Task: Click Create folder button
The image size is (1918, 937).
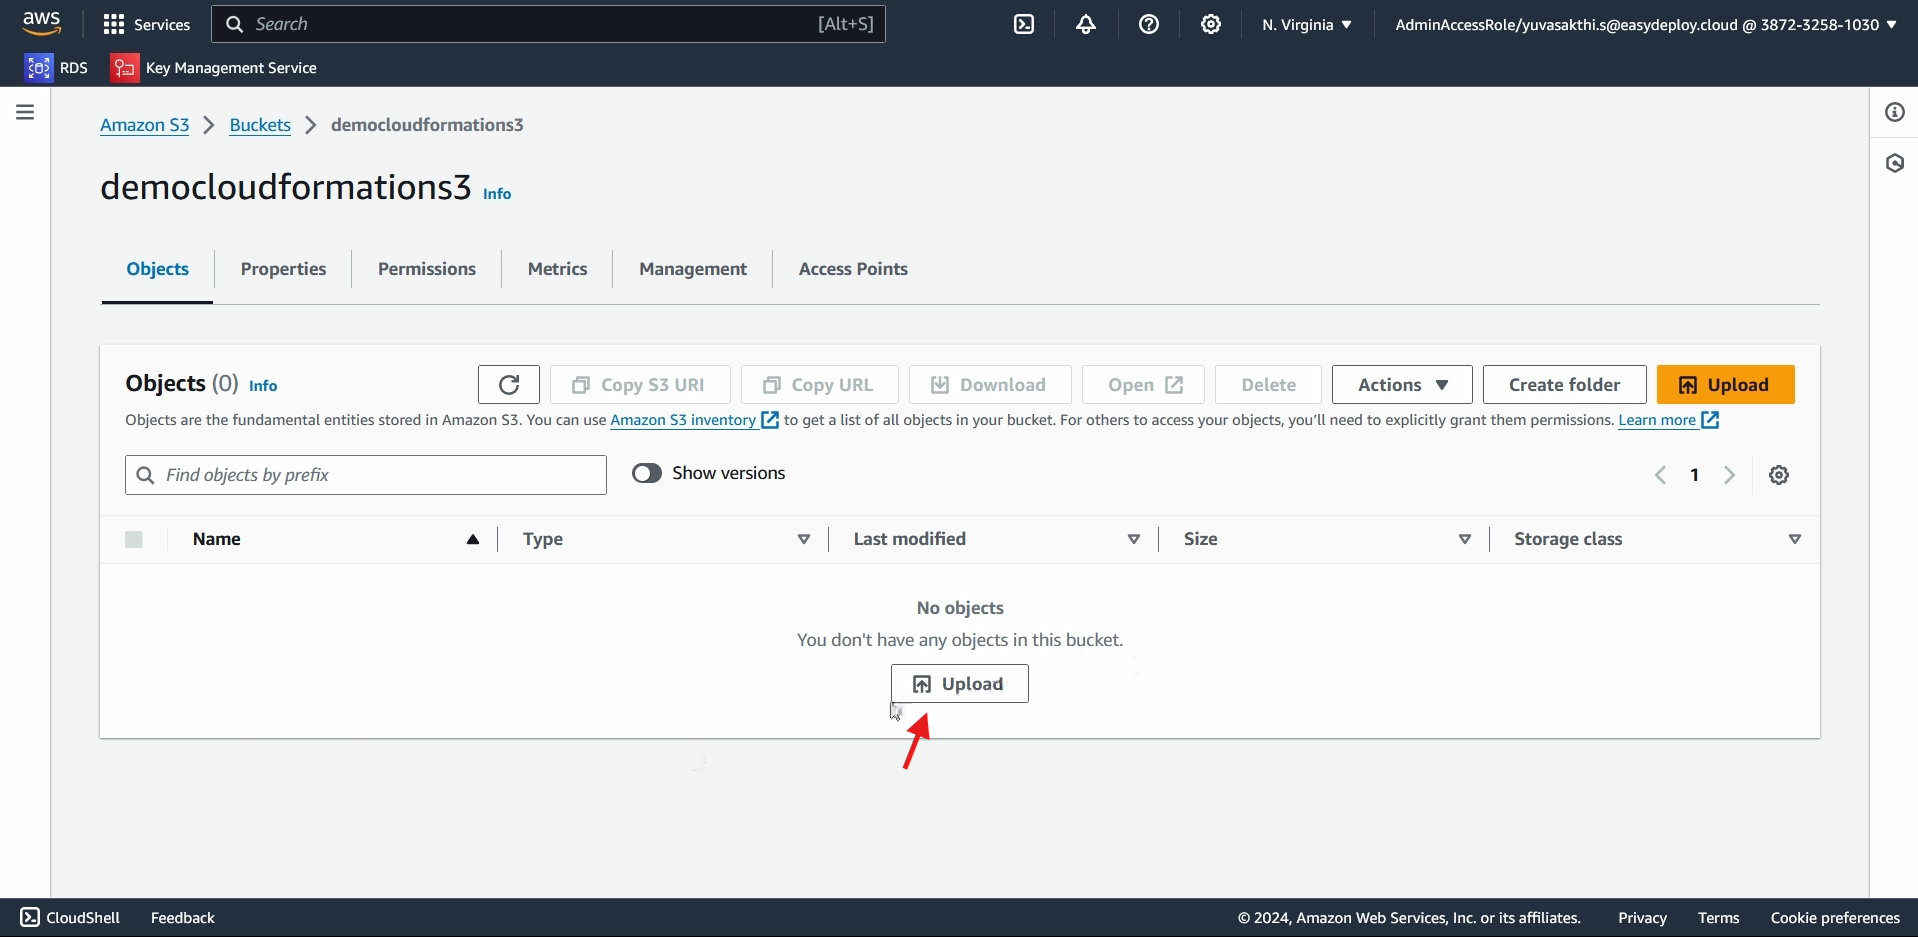Action: point(1564,385)
